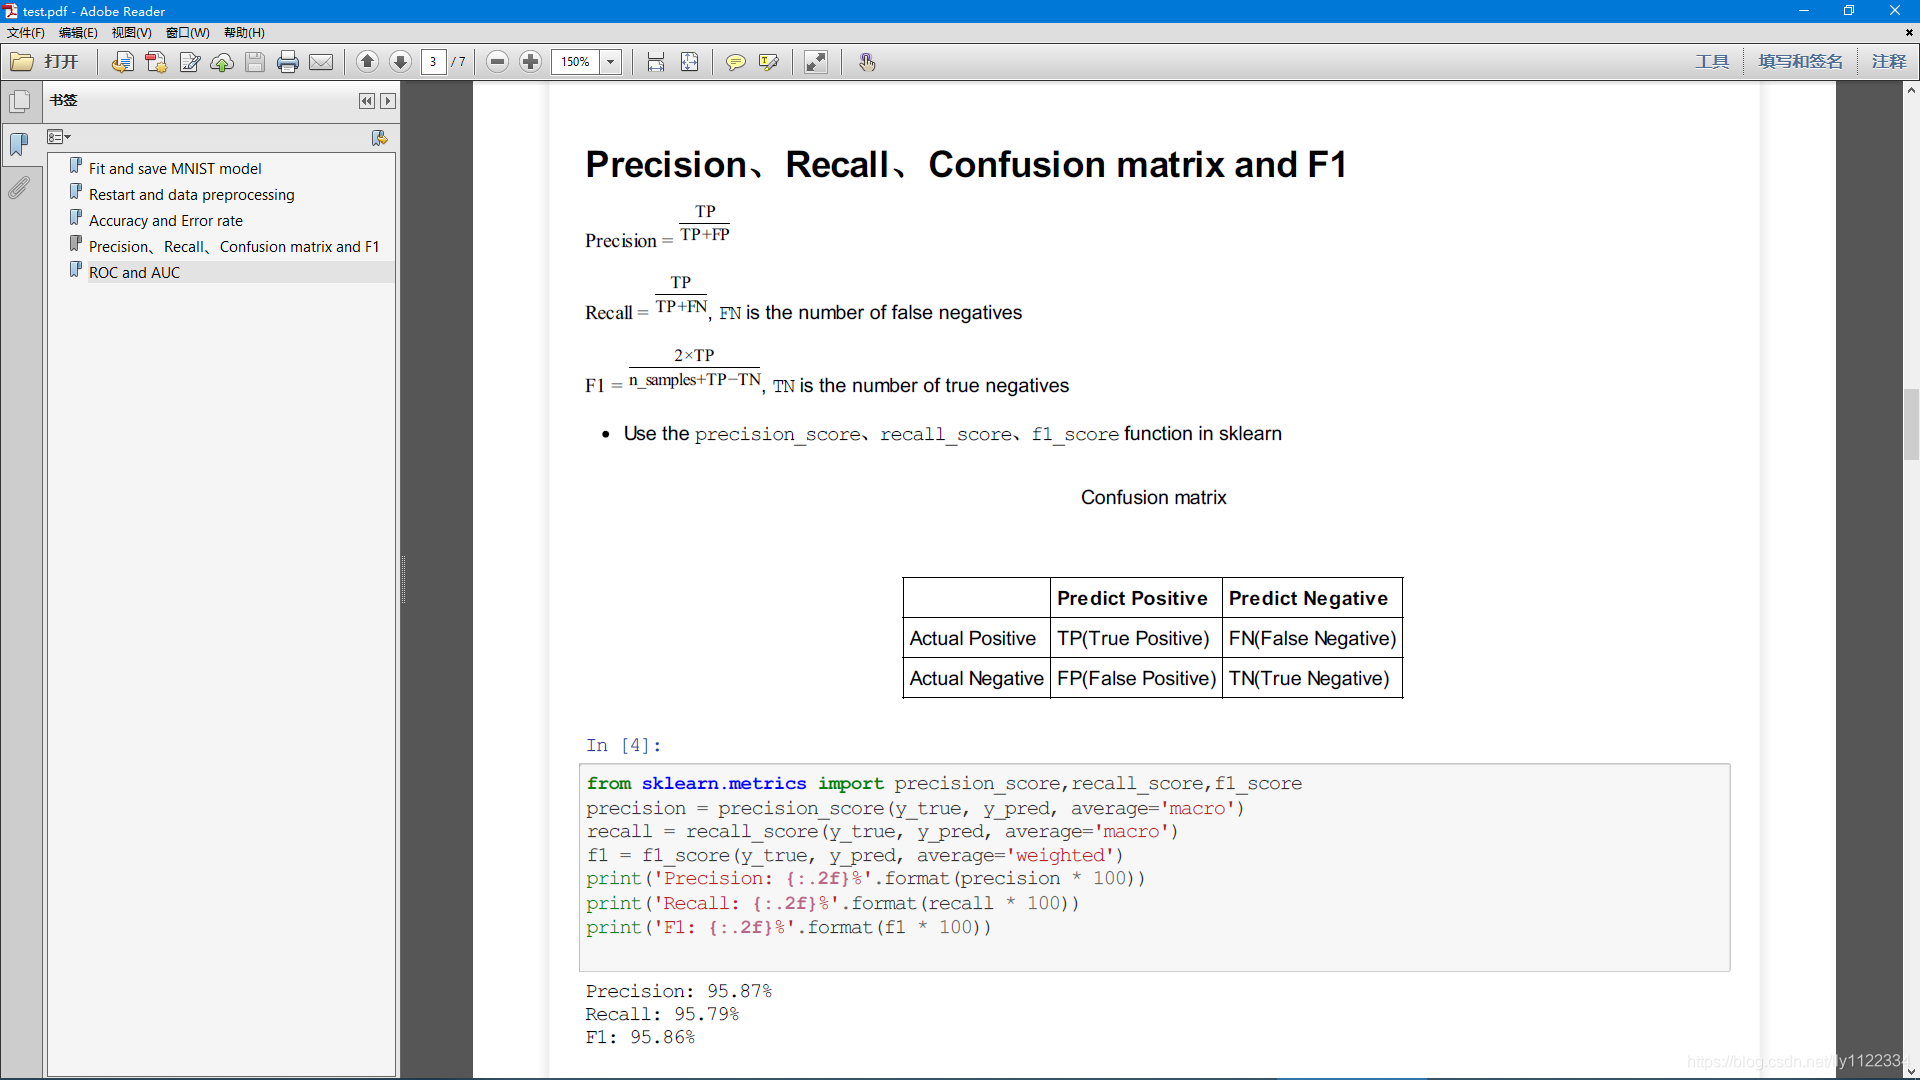Open the zoom percentage dropdown
Image resolution: width=1920 pixels, height=1080 pixels.
pos(611,61)
